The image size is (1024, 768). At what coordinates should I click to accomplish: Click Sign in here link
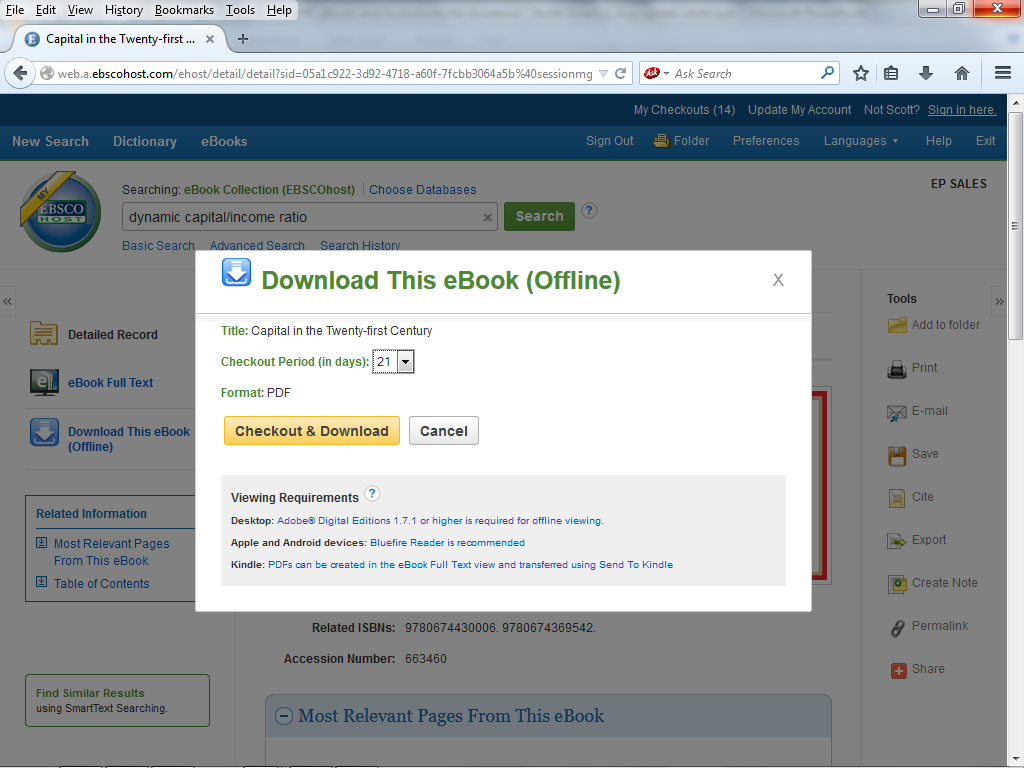pos(963,110)
